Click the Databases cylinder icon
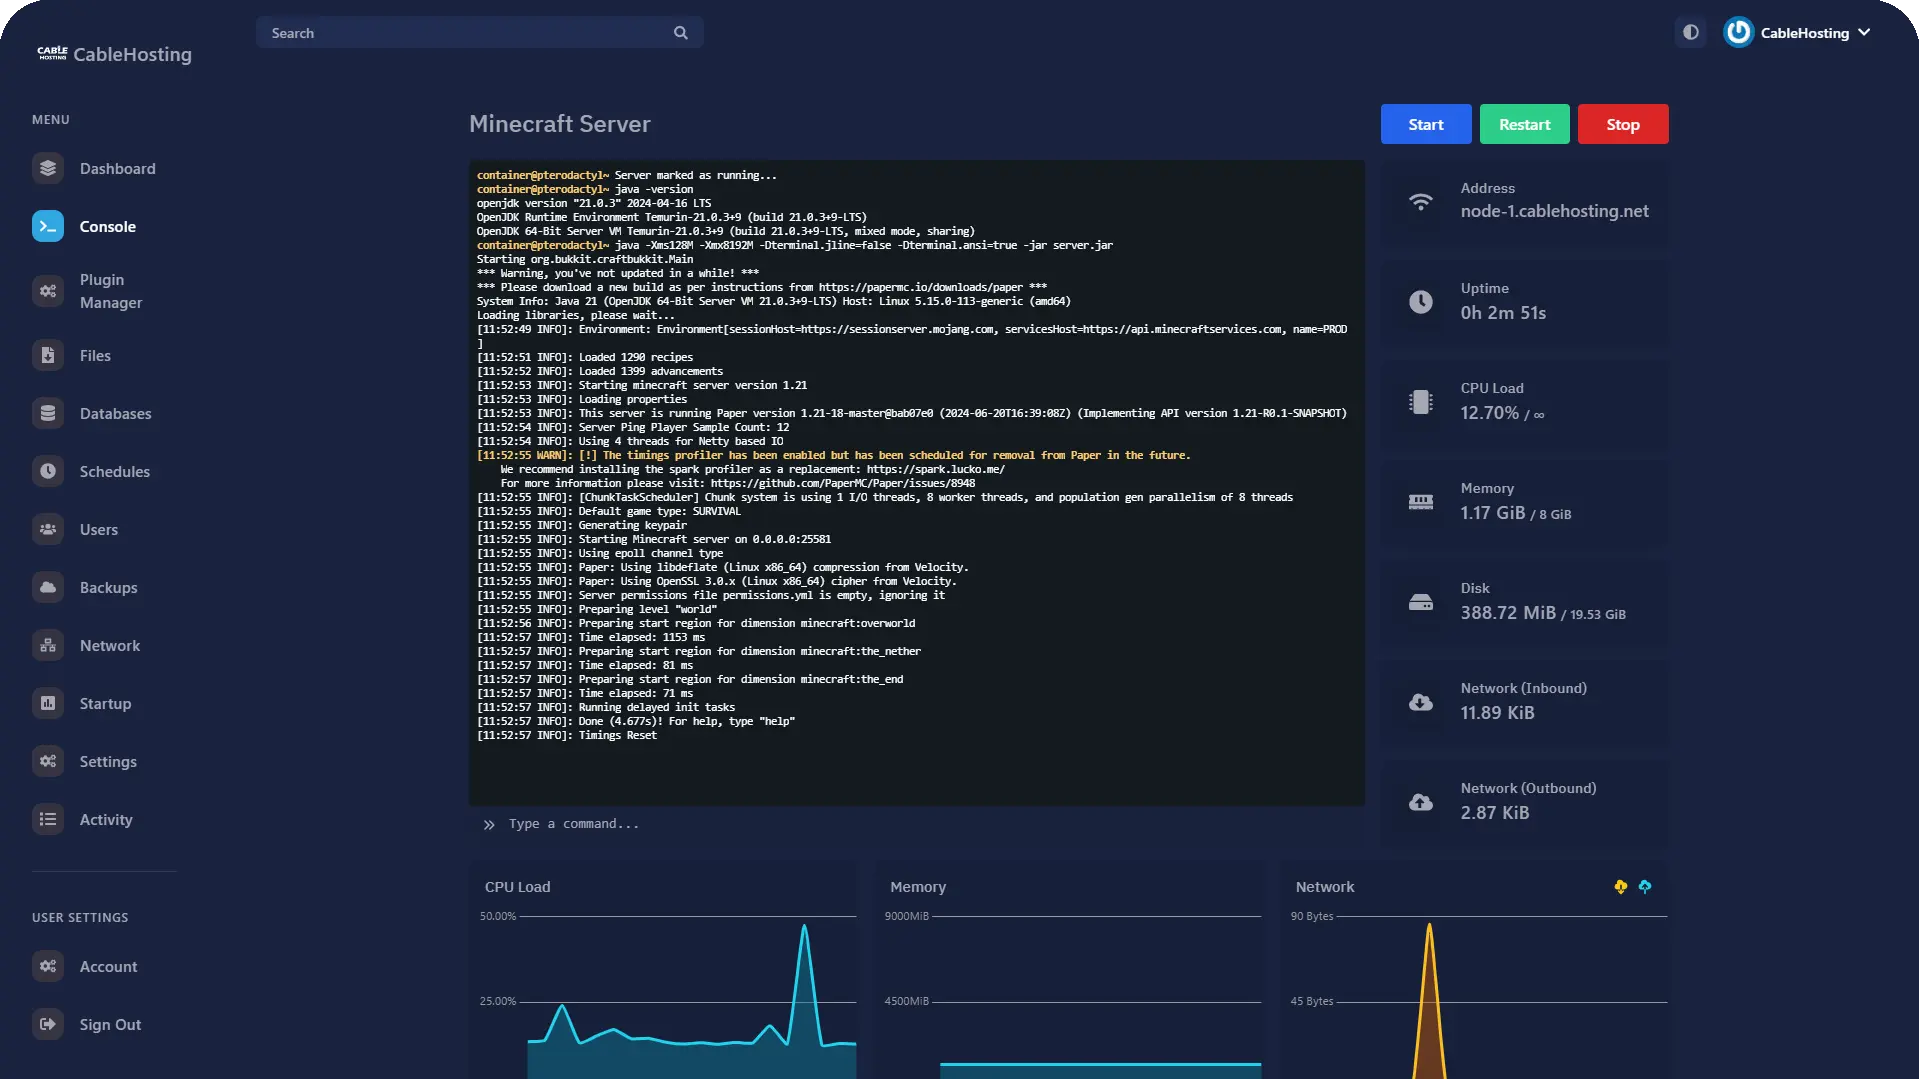This screenshot has width=1919, height=1079. pos(48,413)
